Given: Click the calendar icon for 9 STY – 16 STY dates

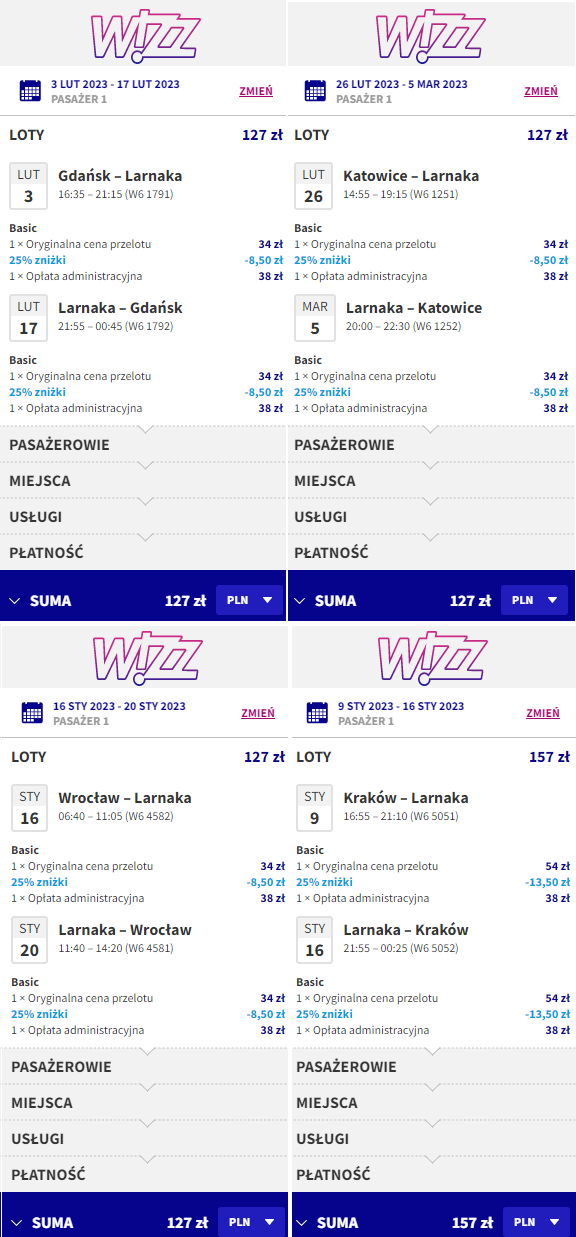Looking at the screenshot, I should (318, 713).
